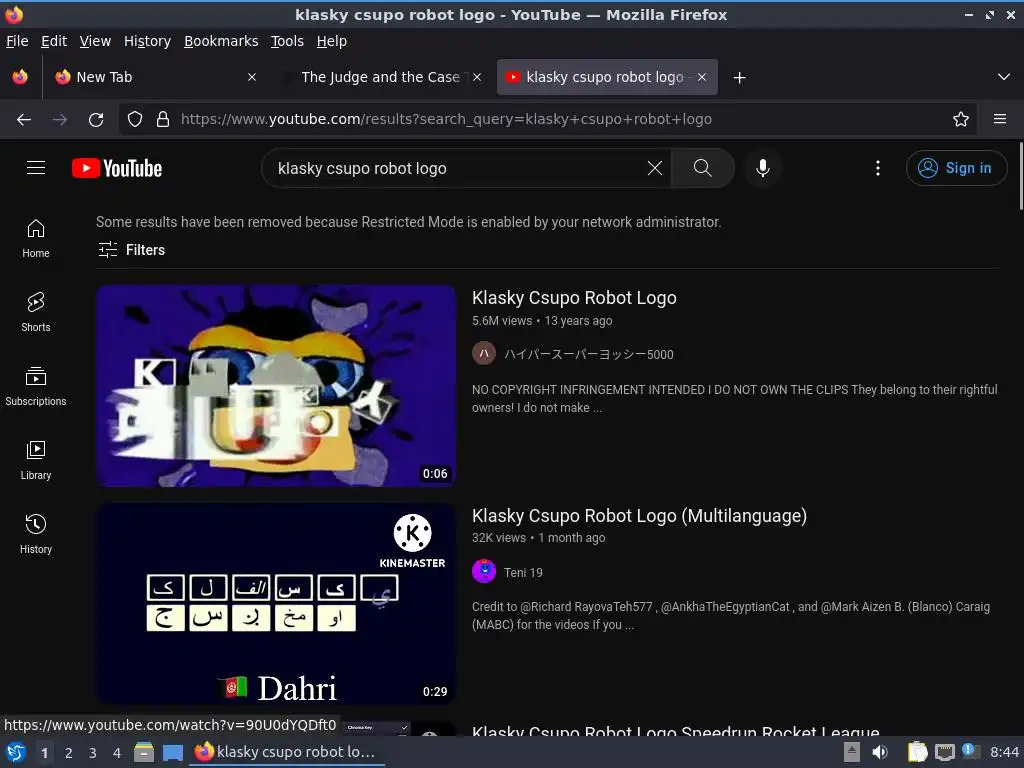Viewport: 1024px width, 768px height.
Task: Open Firefox application hamburger menu
Action: [999, 120]
